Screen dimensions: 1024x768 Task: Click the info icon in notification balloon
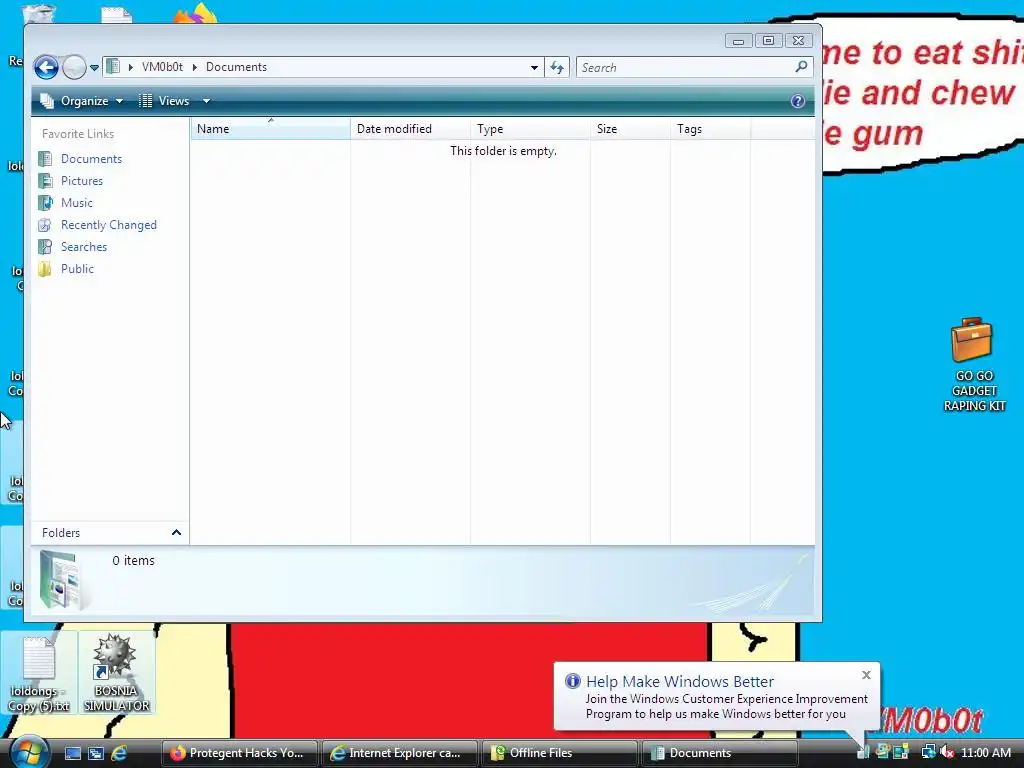573,681
